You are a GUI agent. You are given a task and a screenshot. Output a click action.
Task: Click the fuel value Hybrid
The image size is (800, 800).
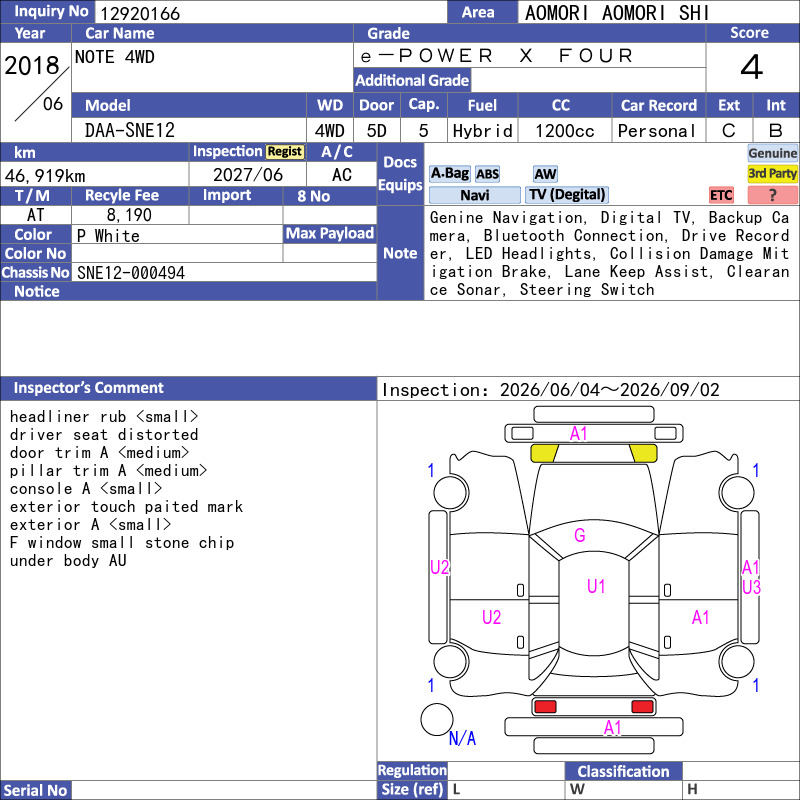click(x=482, y=131)
